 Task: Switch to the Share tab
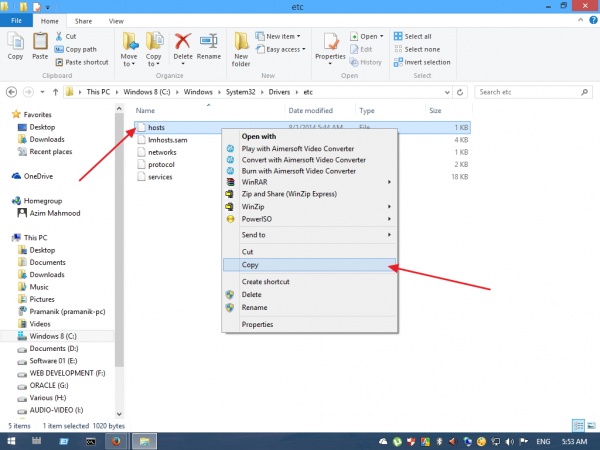tap(83, 21)
